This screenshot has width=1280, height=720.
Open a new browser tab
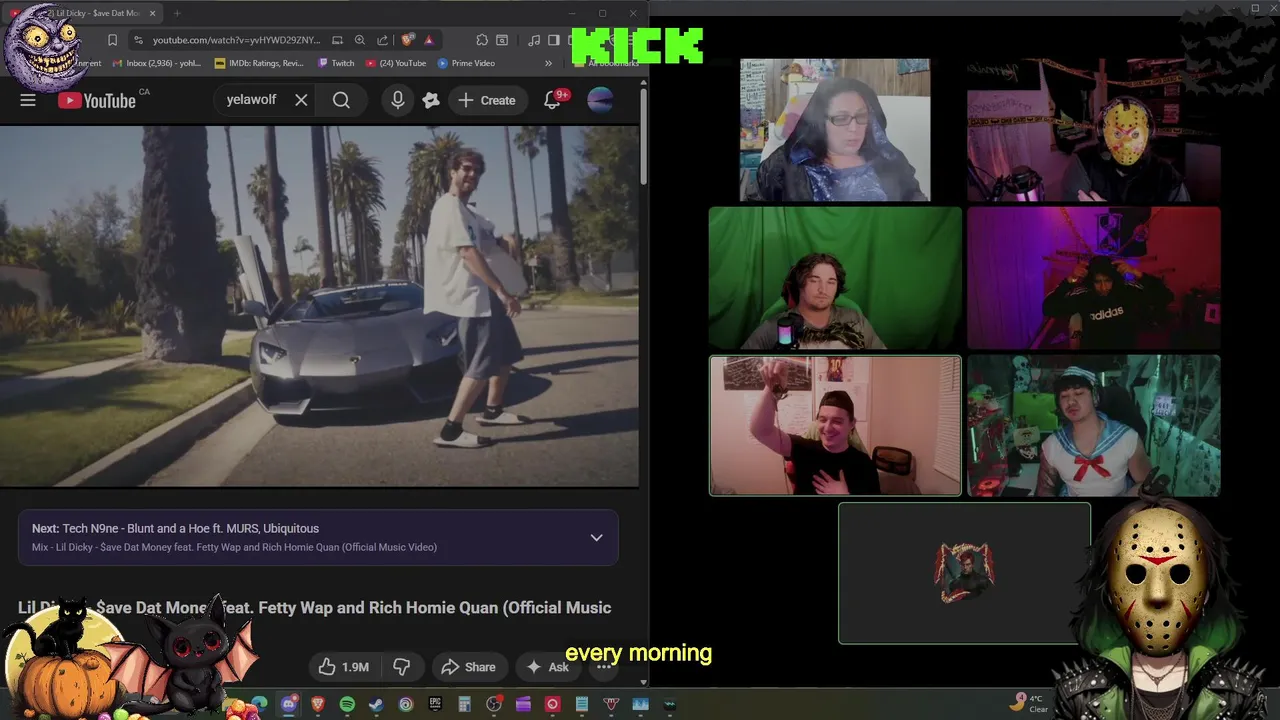pyautogui.click(x=177, y=13)
